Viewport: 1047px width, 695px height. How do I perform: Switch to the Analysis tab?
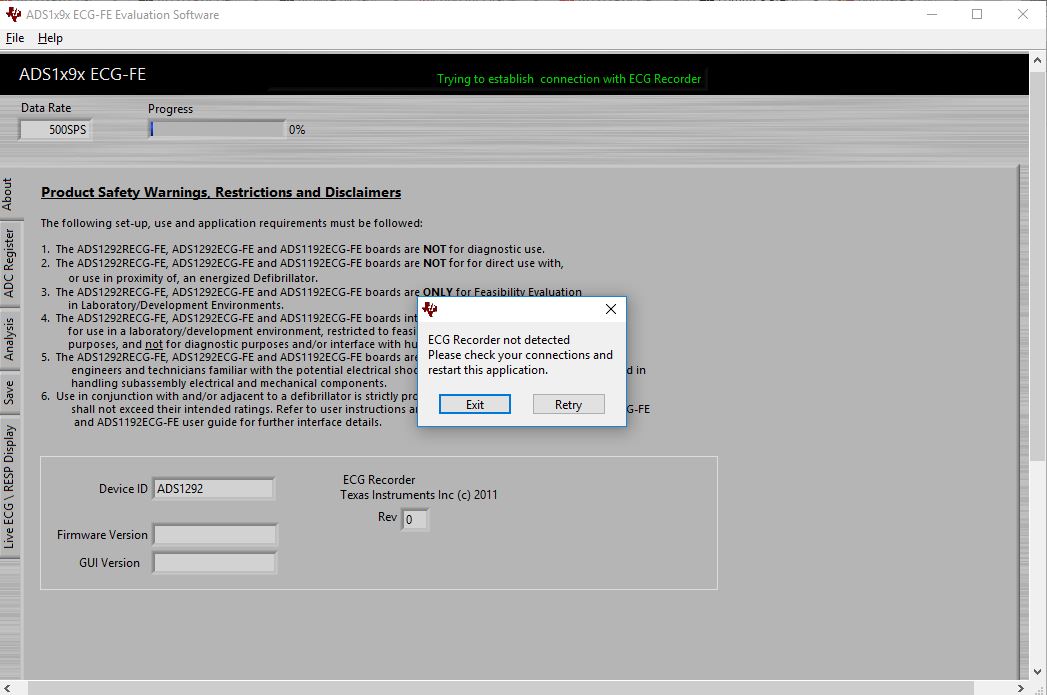click(9, 339)
